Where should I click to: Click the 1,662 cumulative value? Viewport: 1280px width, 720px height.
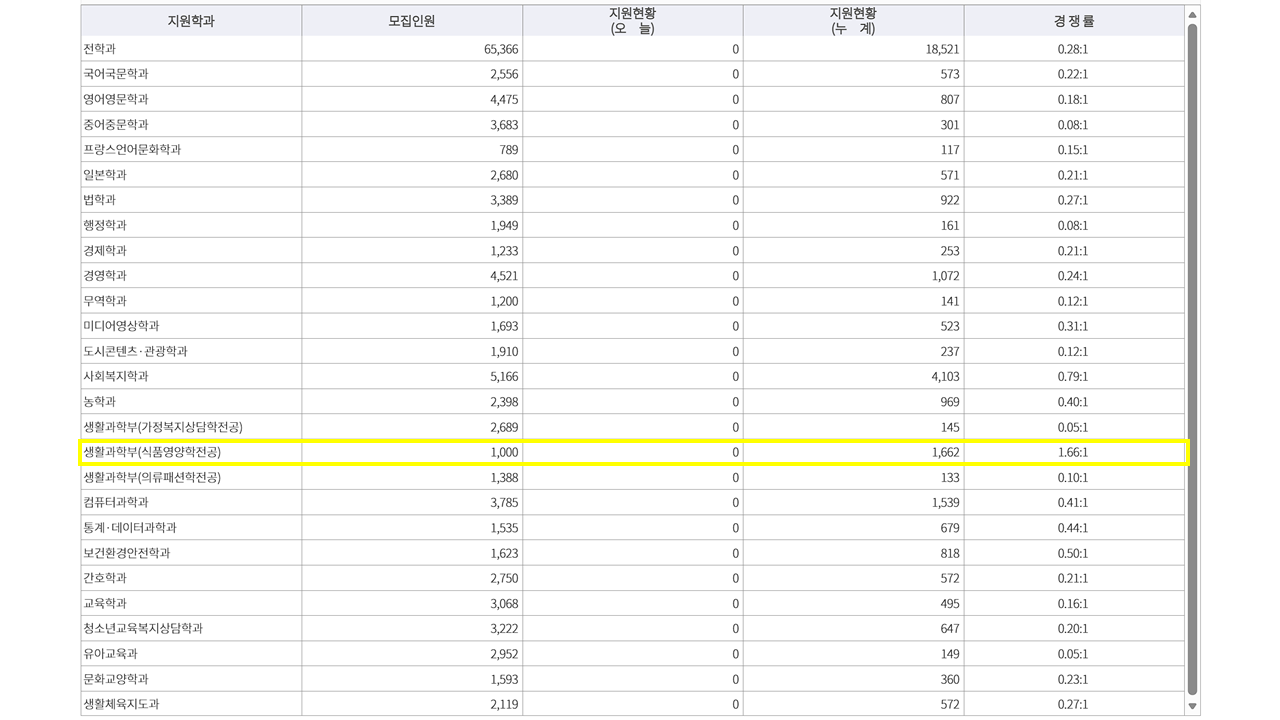[x=946, y=453]
